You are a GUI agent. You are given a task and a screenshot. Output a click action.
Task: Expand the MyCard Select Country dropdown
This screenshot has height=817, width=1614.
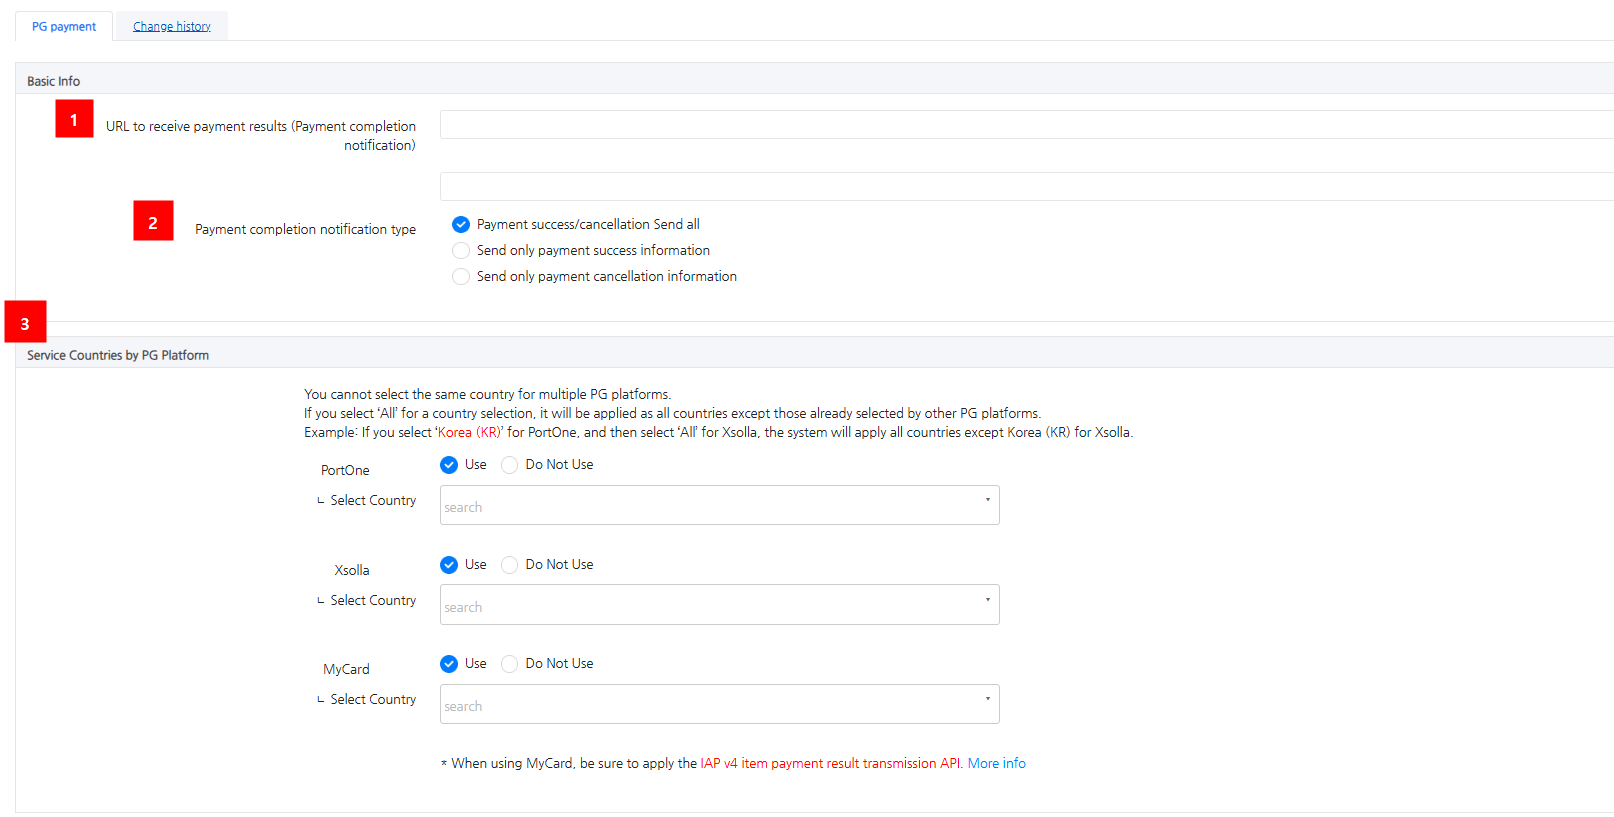coord(719,704)
